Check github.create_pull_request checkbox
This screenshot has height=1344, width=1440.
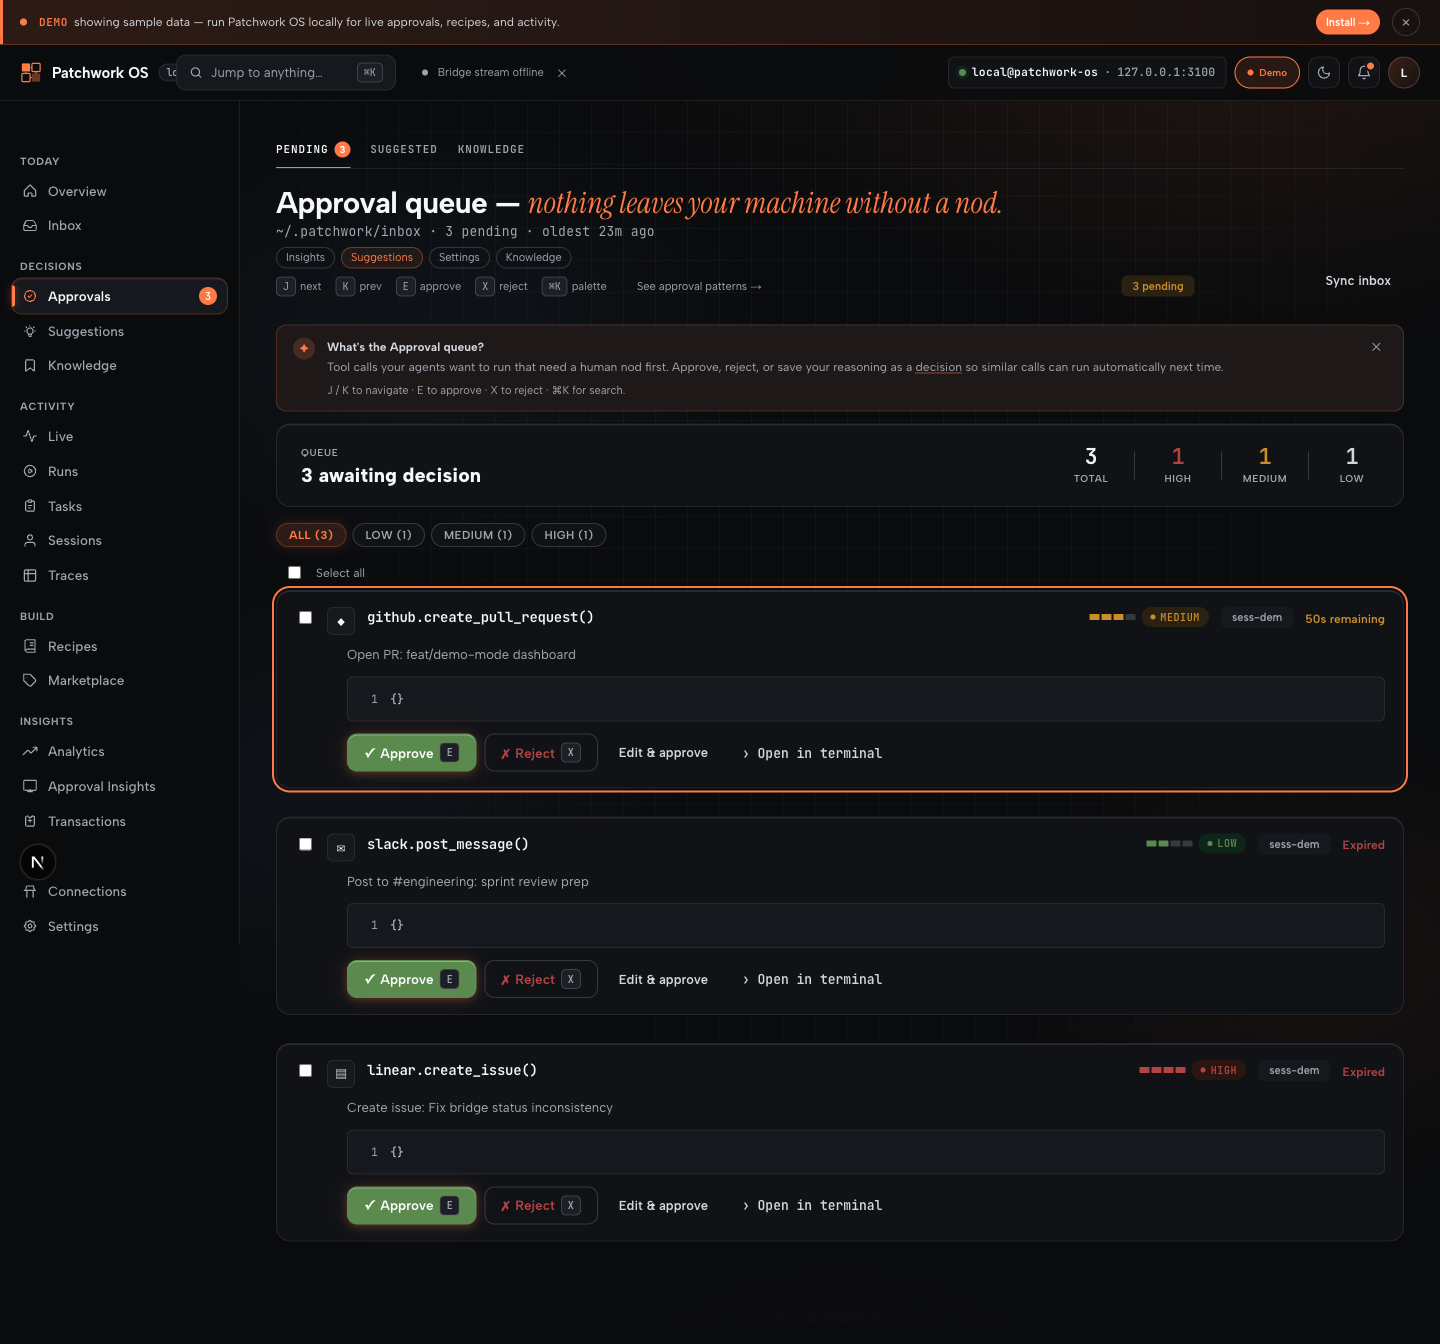[x=305, y=618]
